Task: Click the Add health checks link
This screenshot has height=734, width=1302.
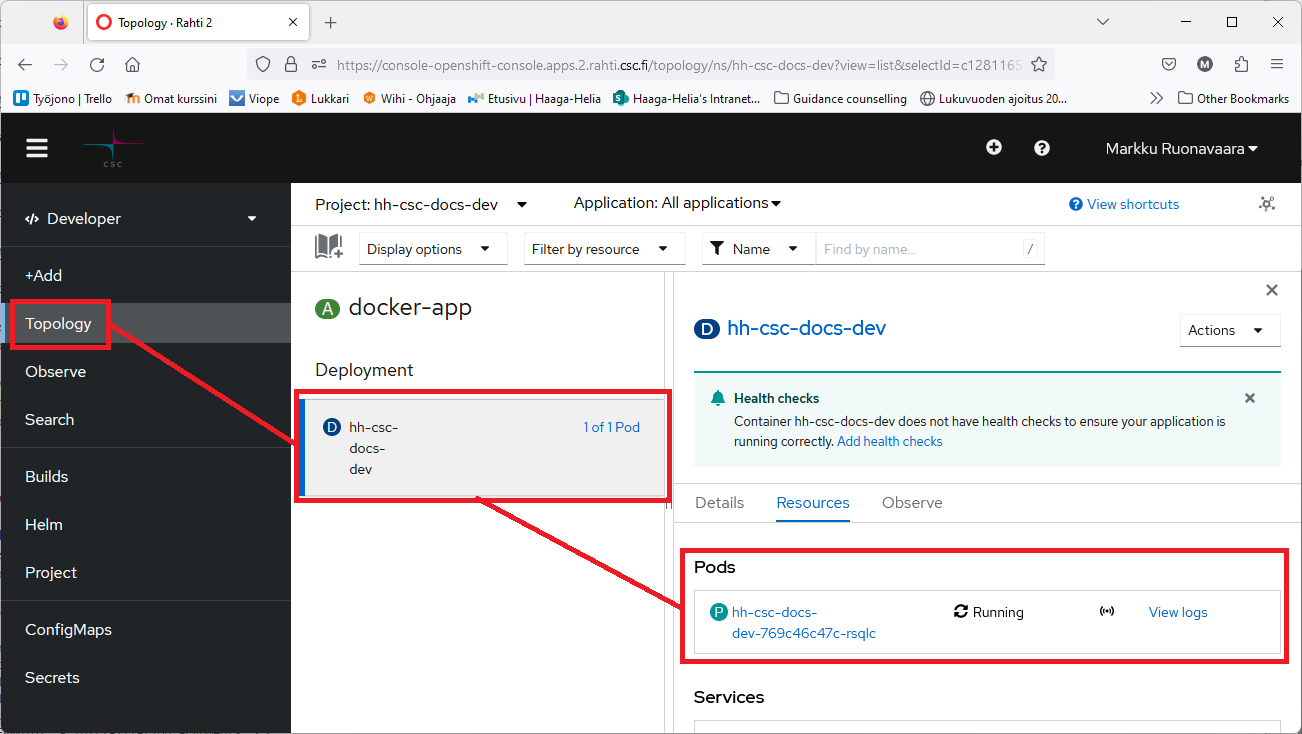Action: click(x=889, y=441)
